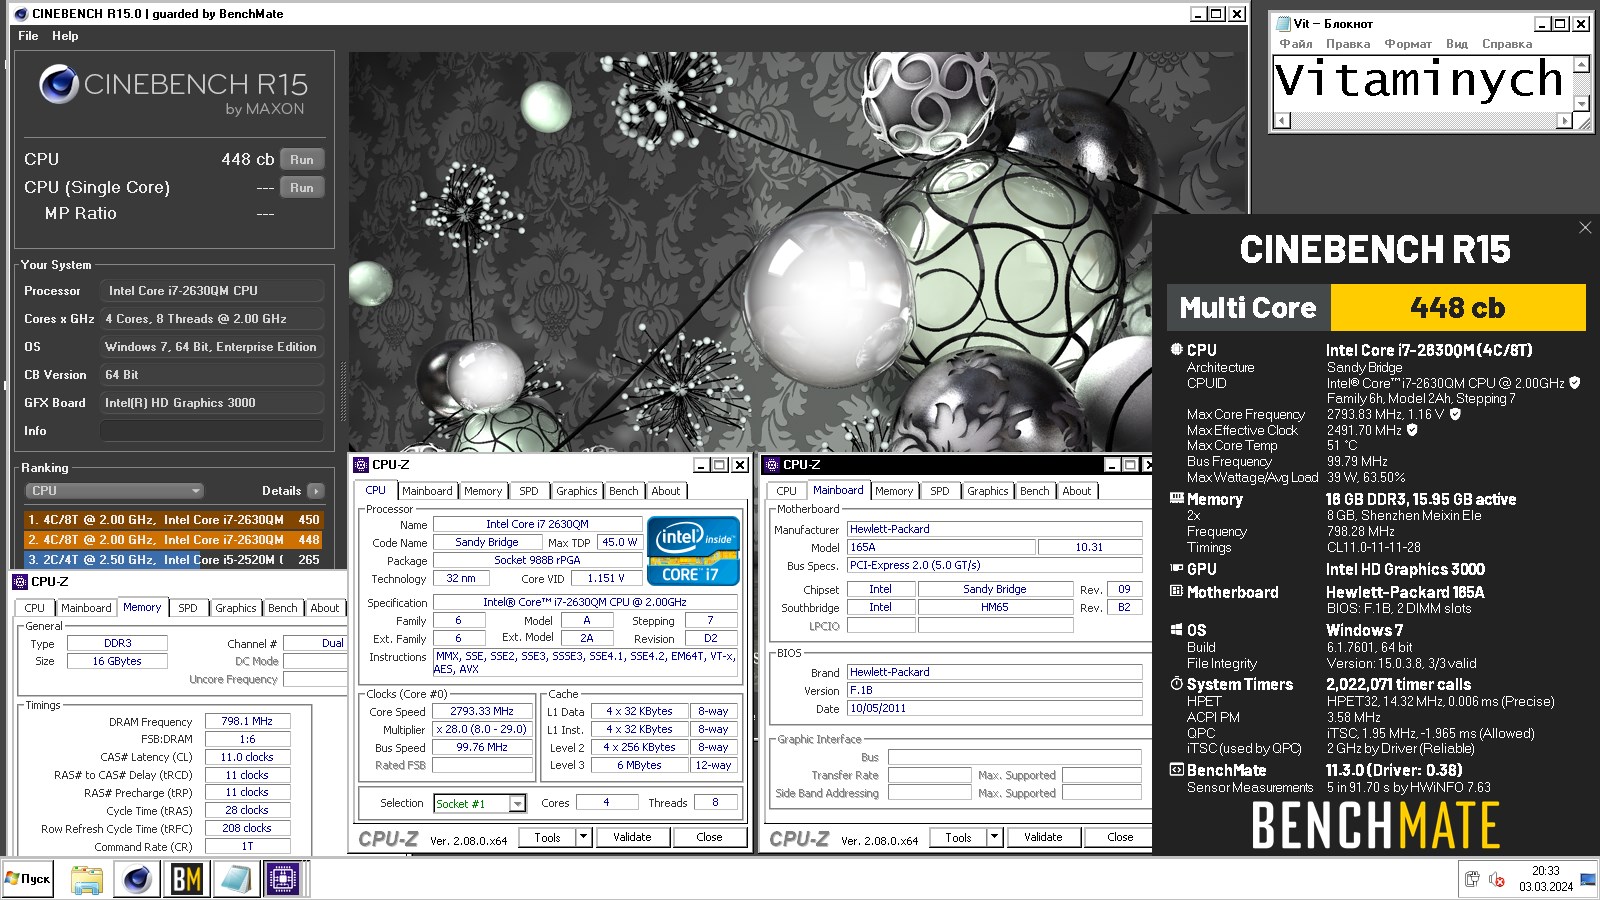1600x900 pixels.
Task: Expand ranking Details with its arrow button
Action: tap(316, 491)
